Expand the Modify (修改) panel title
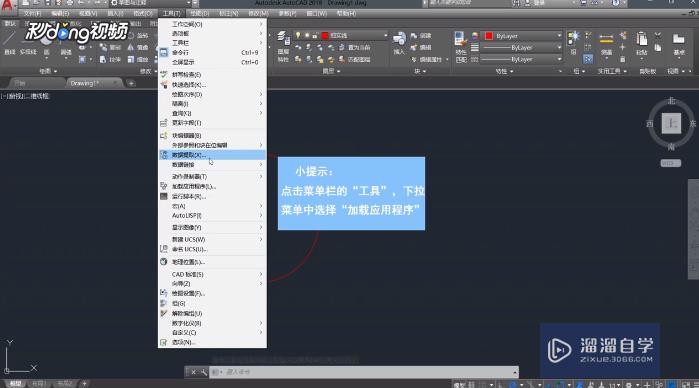 click(148, 71)
